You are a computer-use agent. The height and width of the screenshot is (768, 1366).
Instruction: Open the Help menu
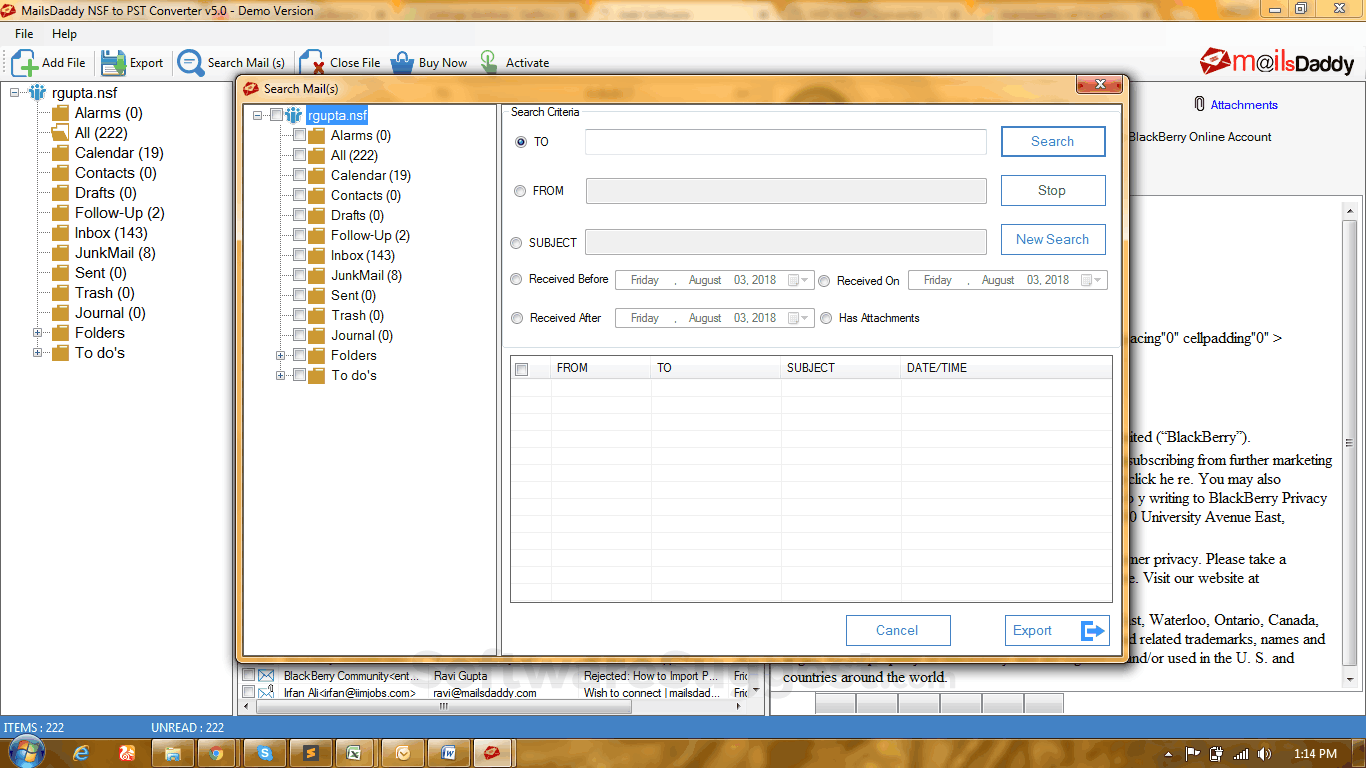[64, 34]
